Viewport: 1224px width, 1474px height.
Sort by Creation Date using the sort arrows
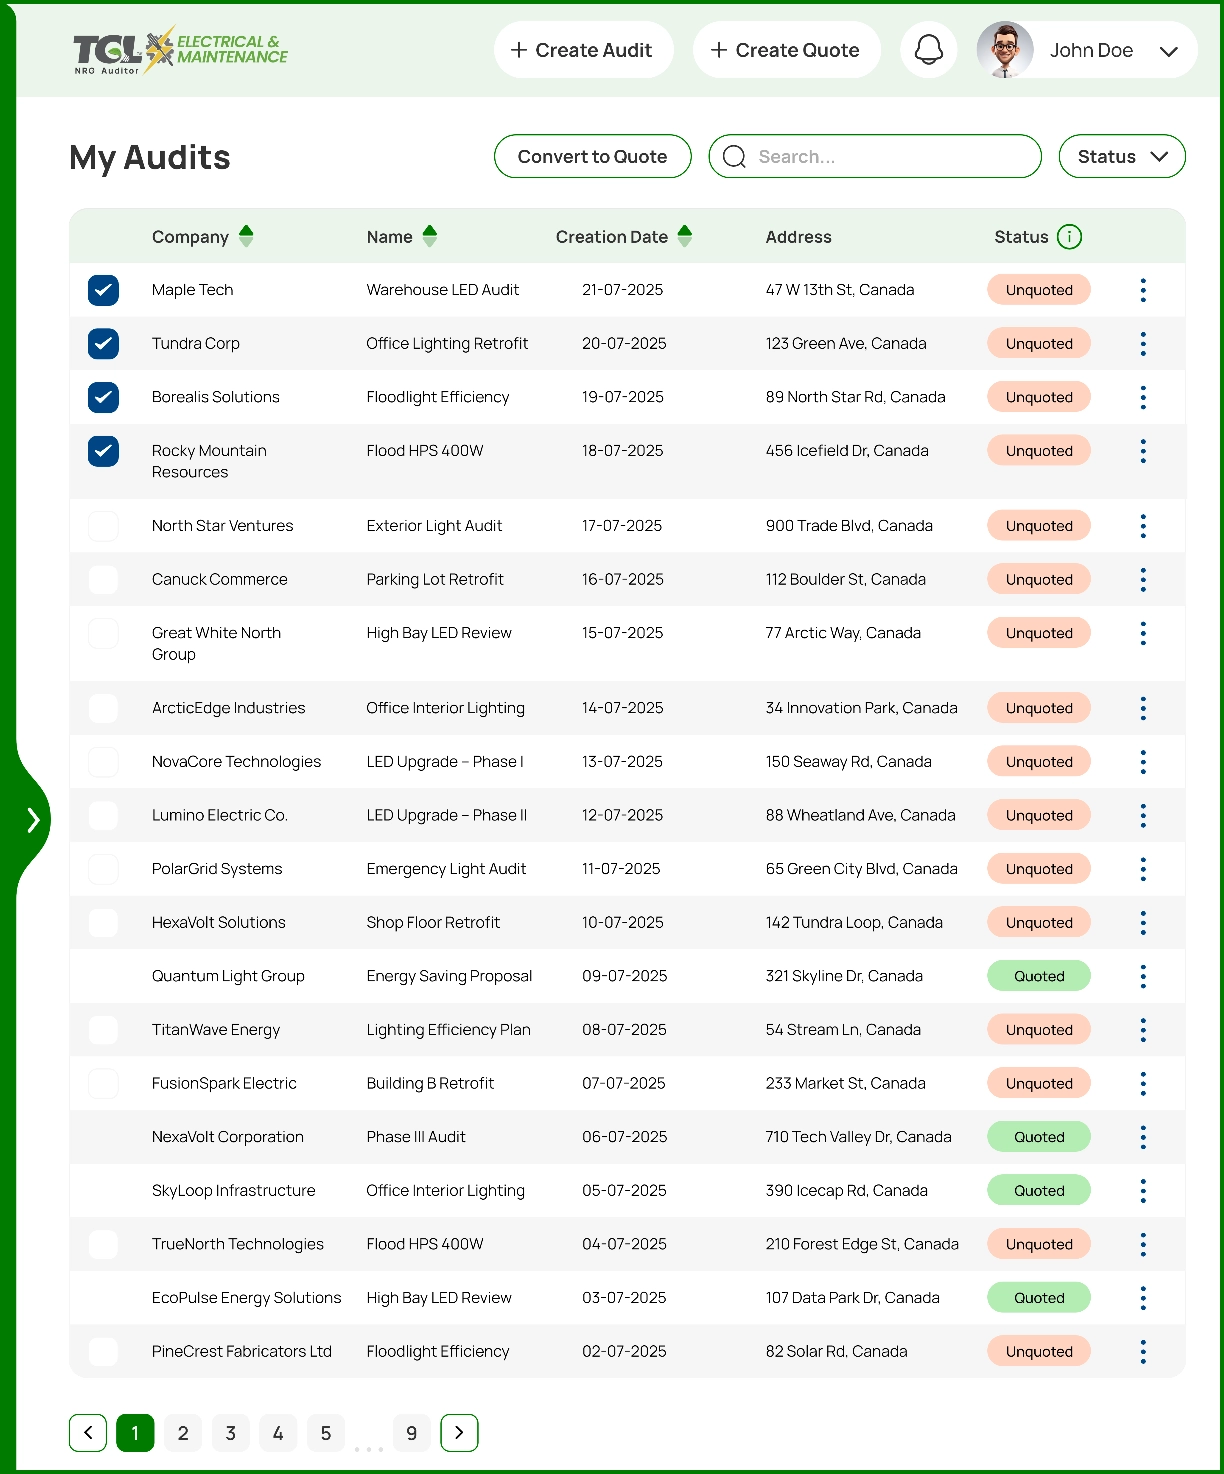point(684,236)
